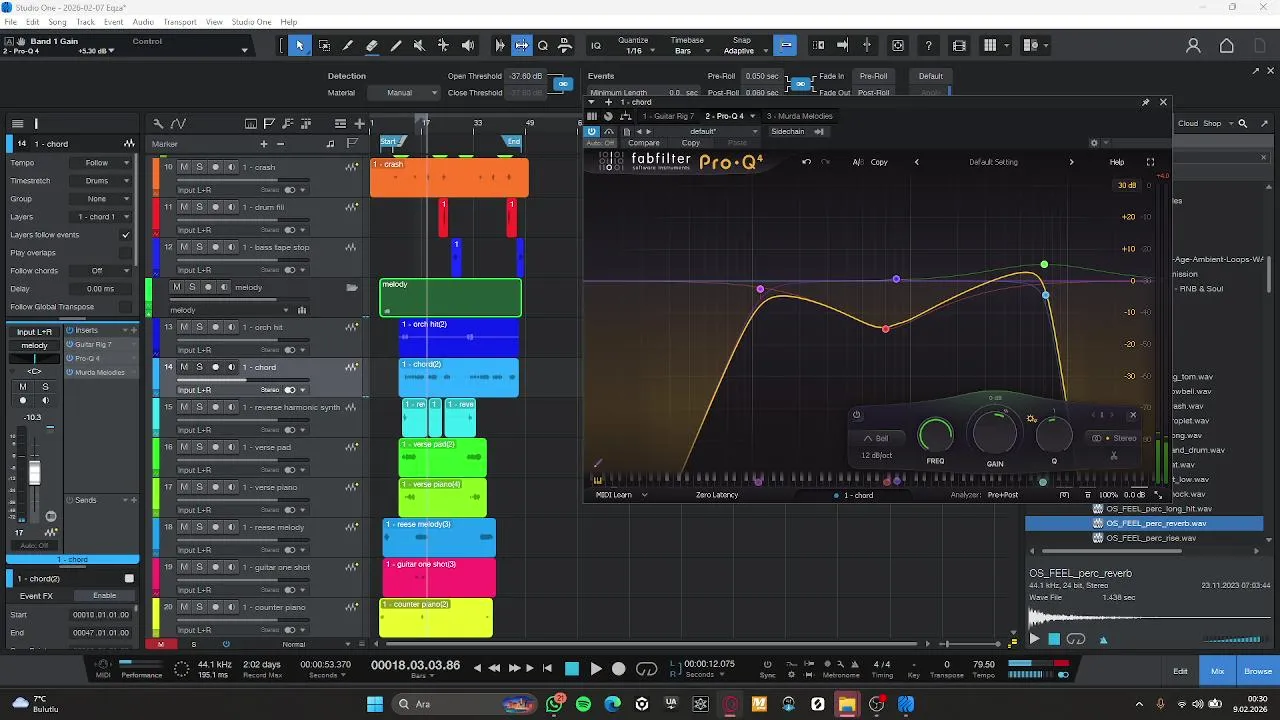1280x720 pixels.
Task: Open melody folder track folder icon
Action: (352, 288)
